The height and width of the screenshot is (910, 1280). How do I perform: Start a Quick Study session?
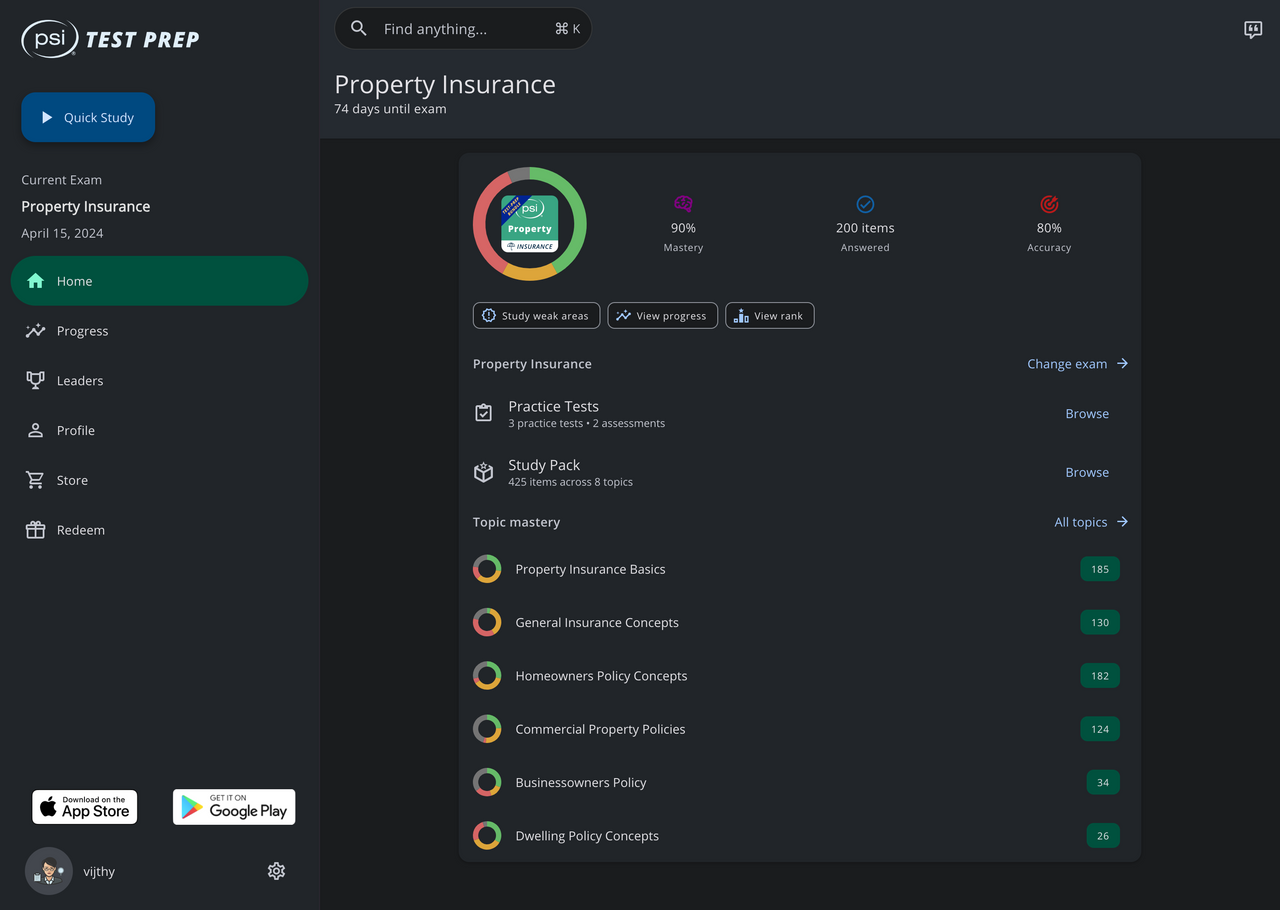point(88,117)
